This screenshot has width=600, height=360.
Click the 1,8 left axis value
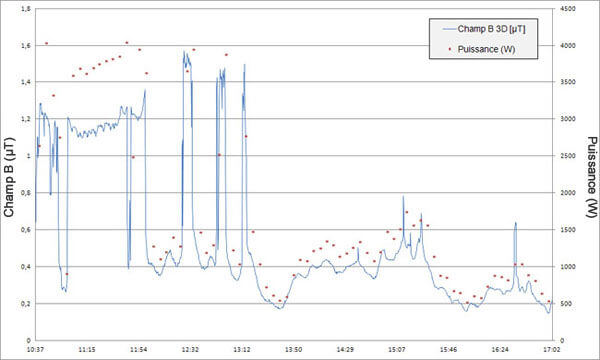pos(26,8)
